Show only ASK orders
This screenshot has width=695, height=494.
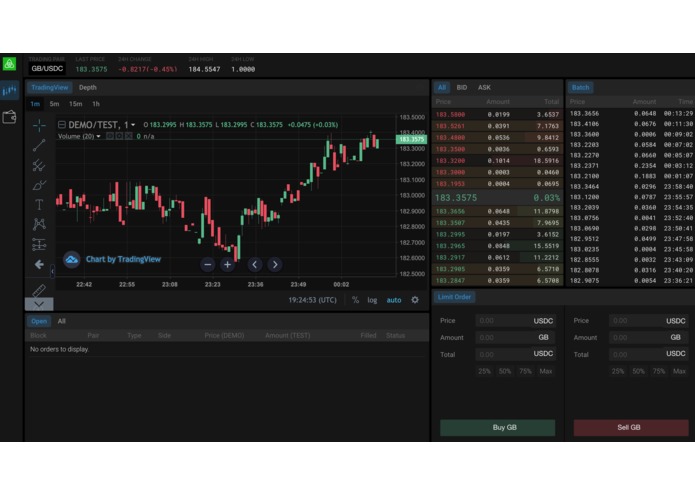[x=484, y=87]
